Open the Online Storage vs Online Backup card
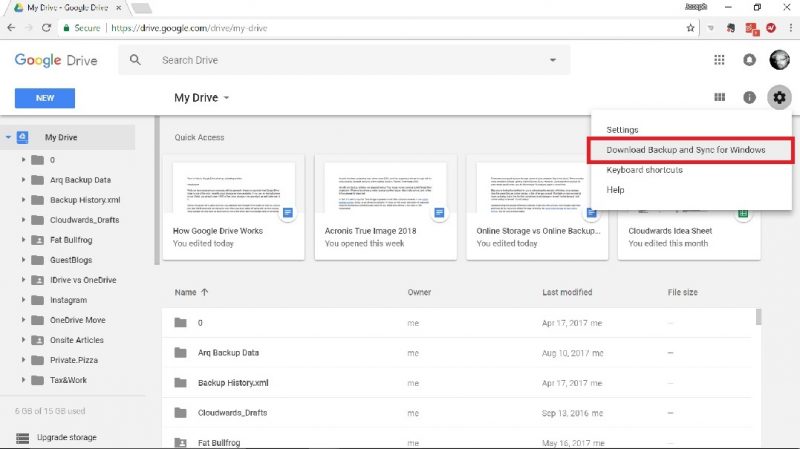This screenshot has width=800, height=449. coord(537,207)
